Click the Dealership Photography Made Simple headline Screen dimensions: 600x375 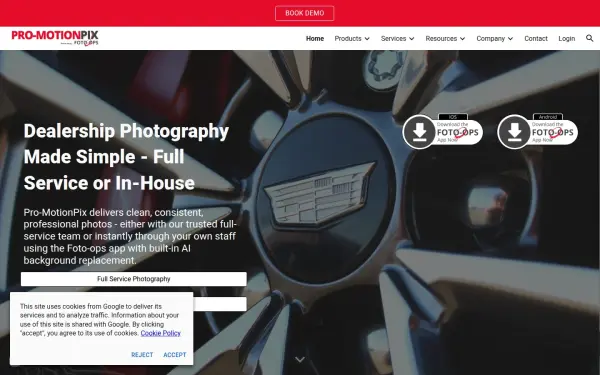click(126, 157)
